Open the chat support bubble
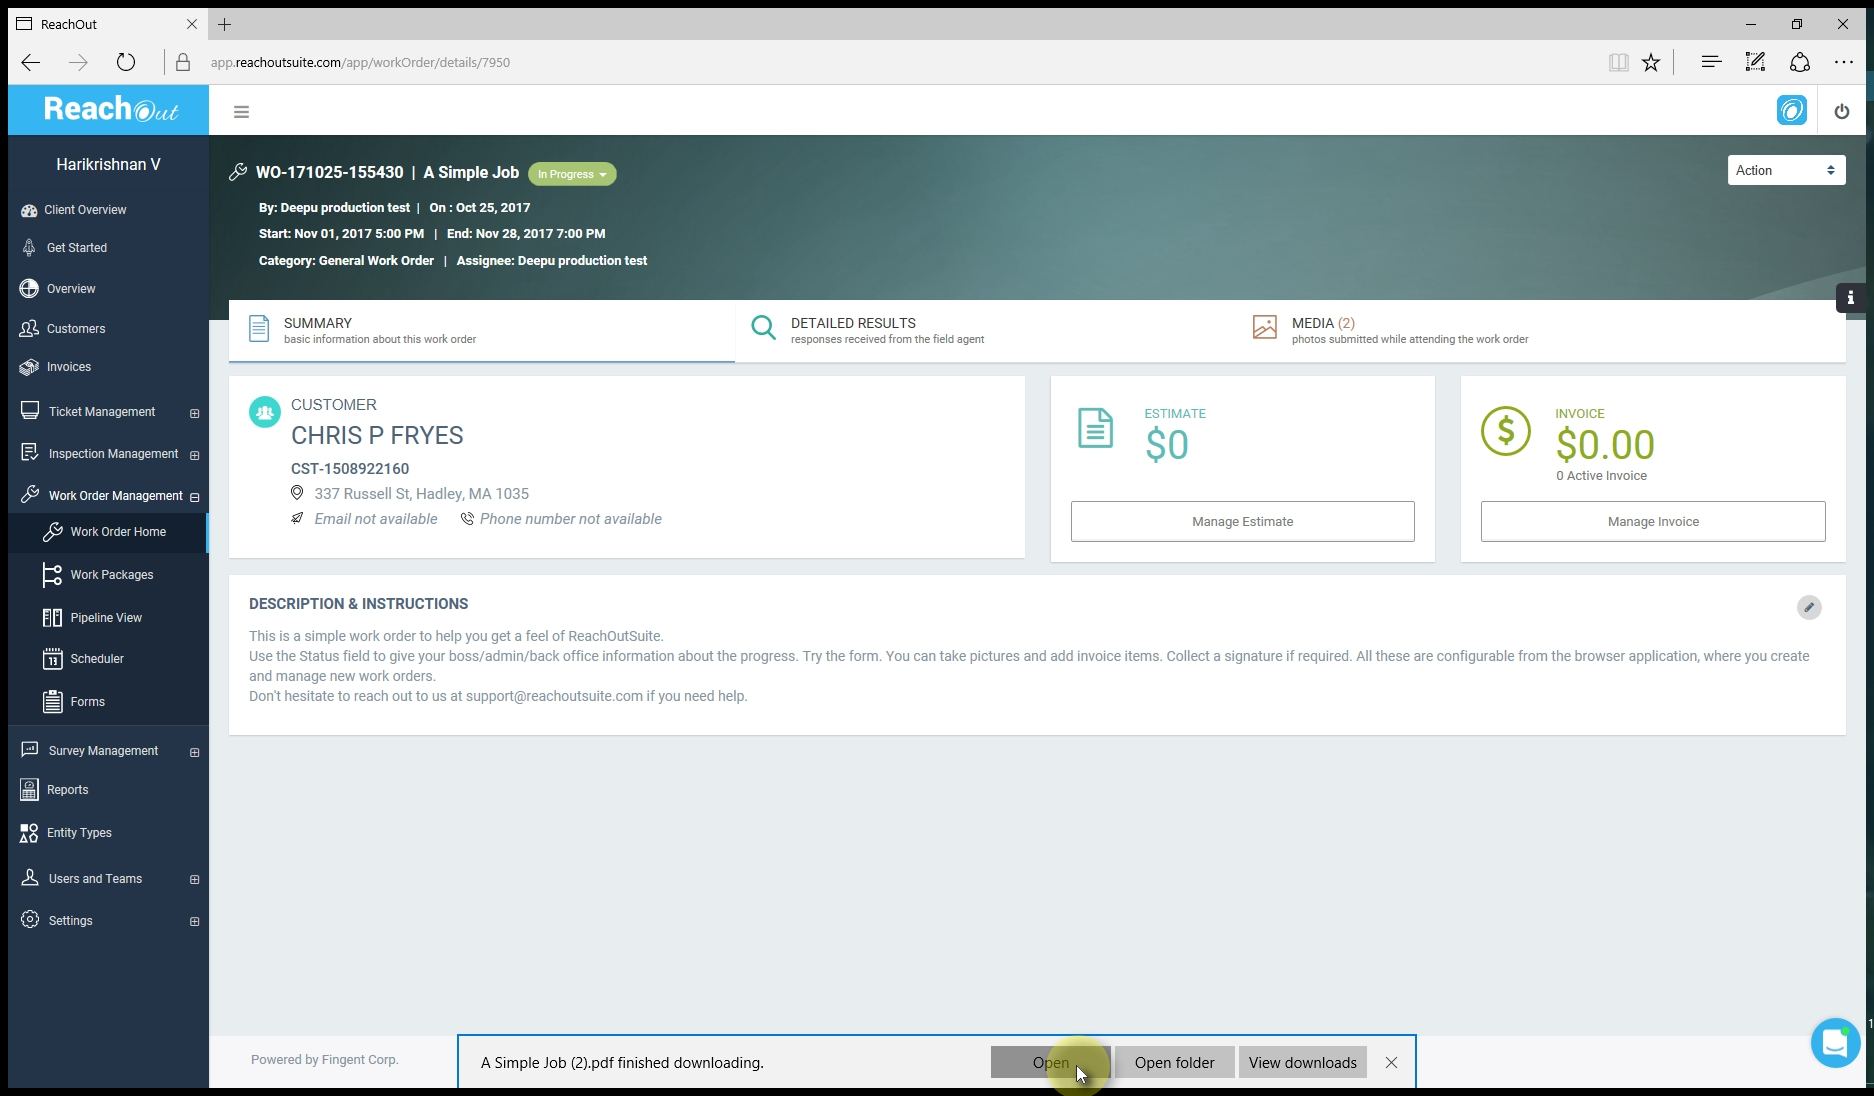The image size is (1874, 1096). (x=1834, y=1043)
